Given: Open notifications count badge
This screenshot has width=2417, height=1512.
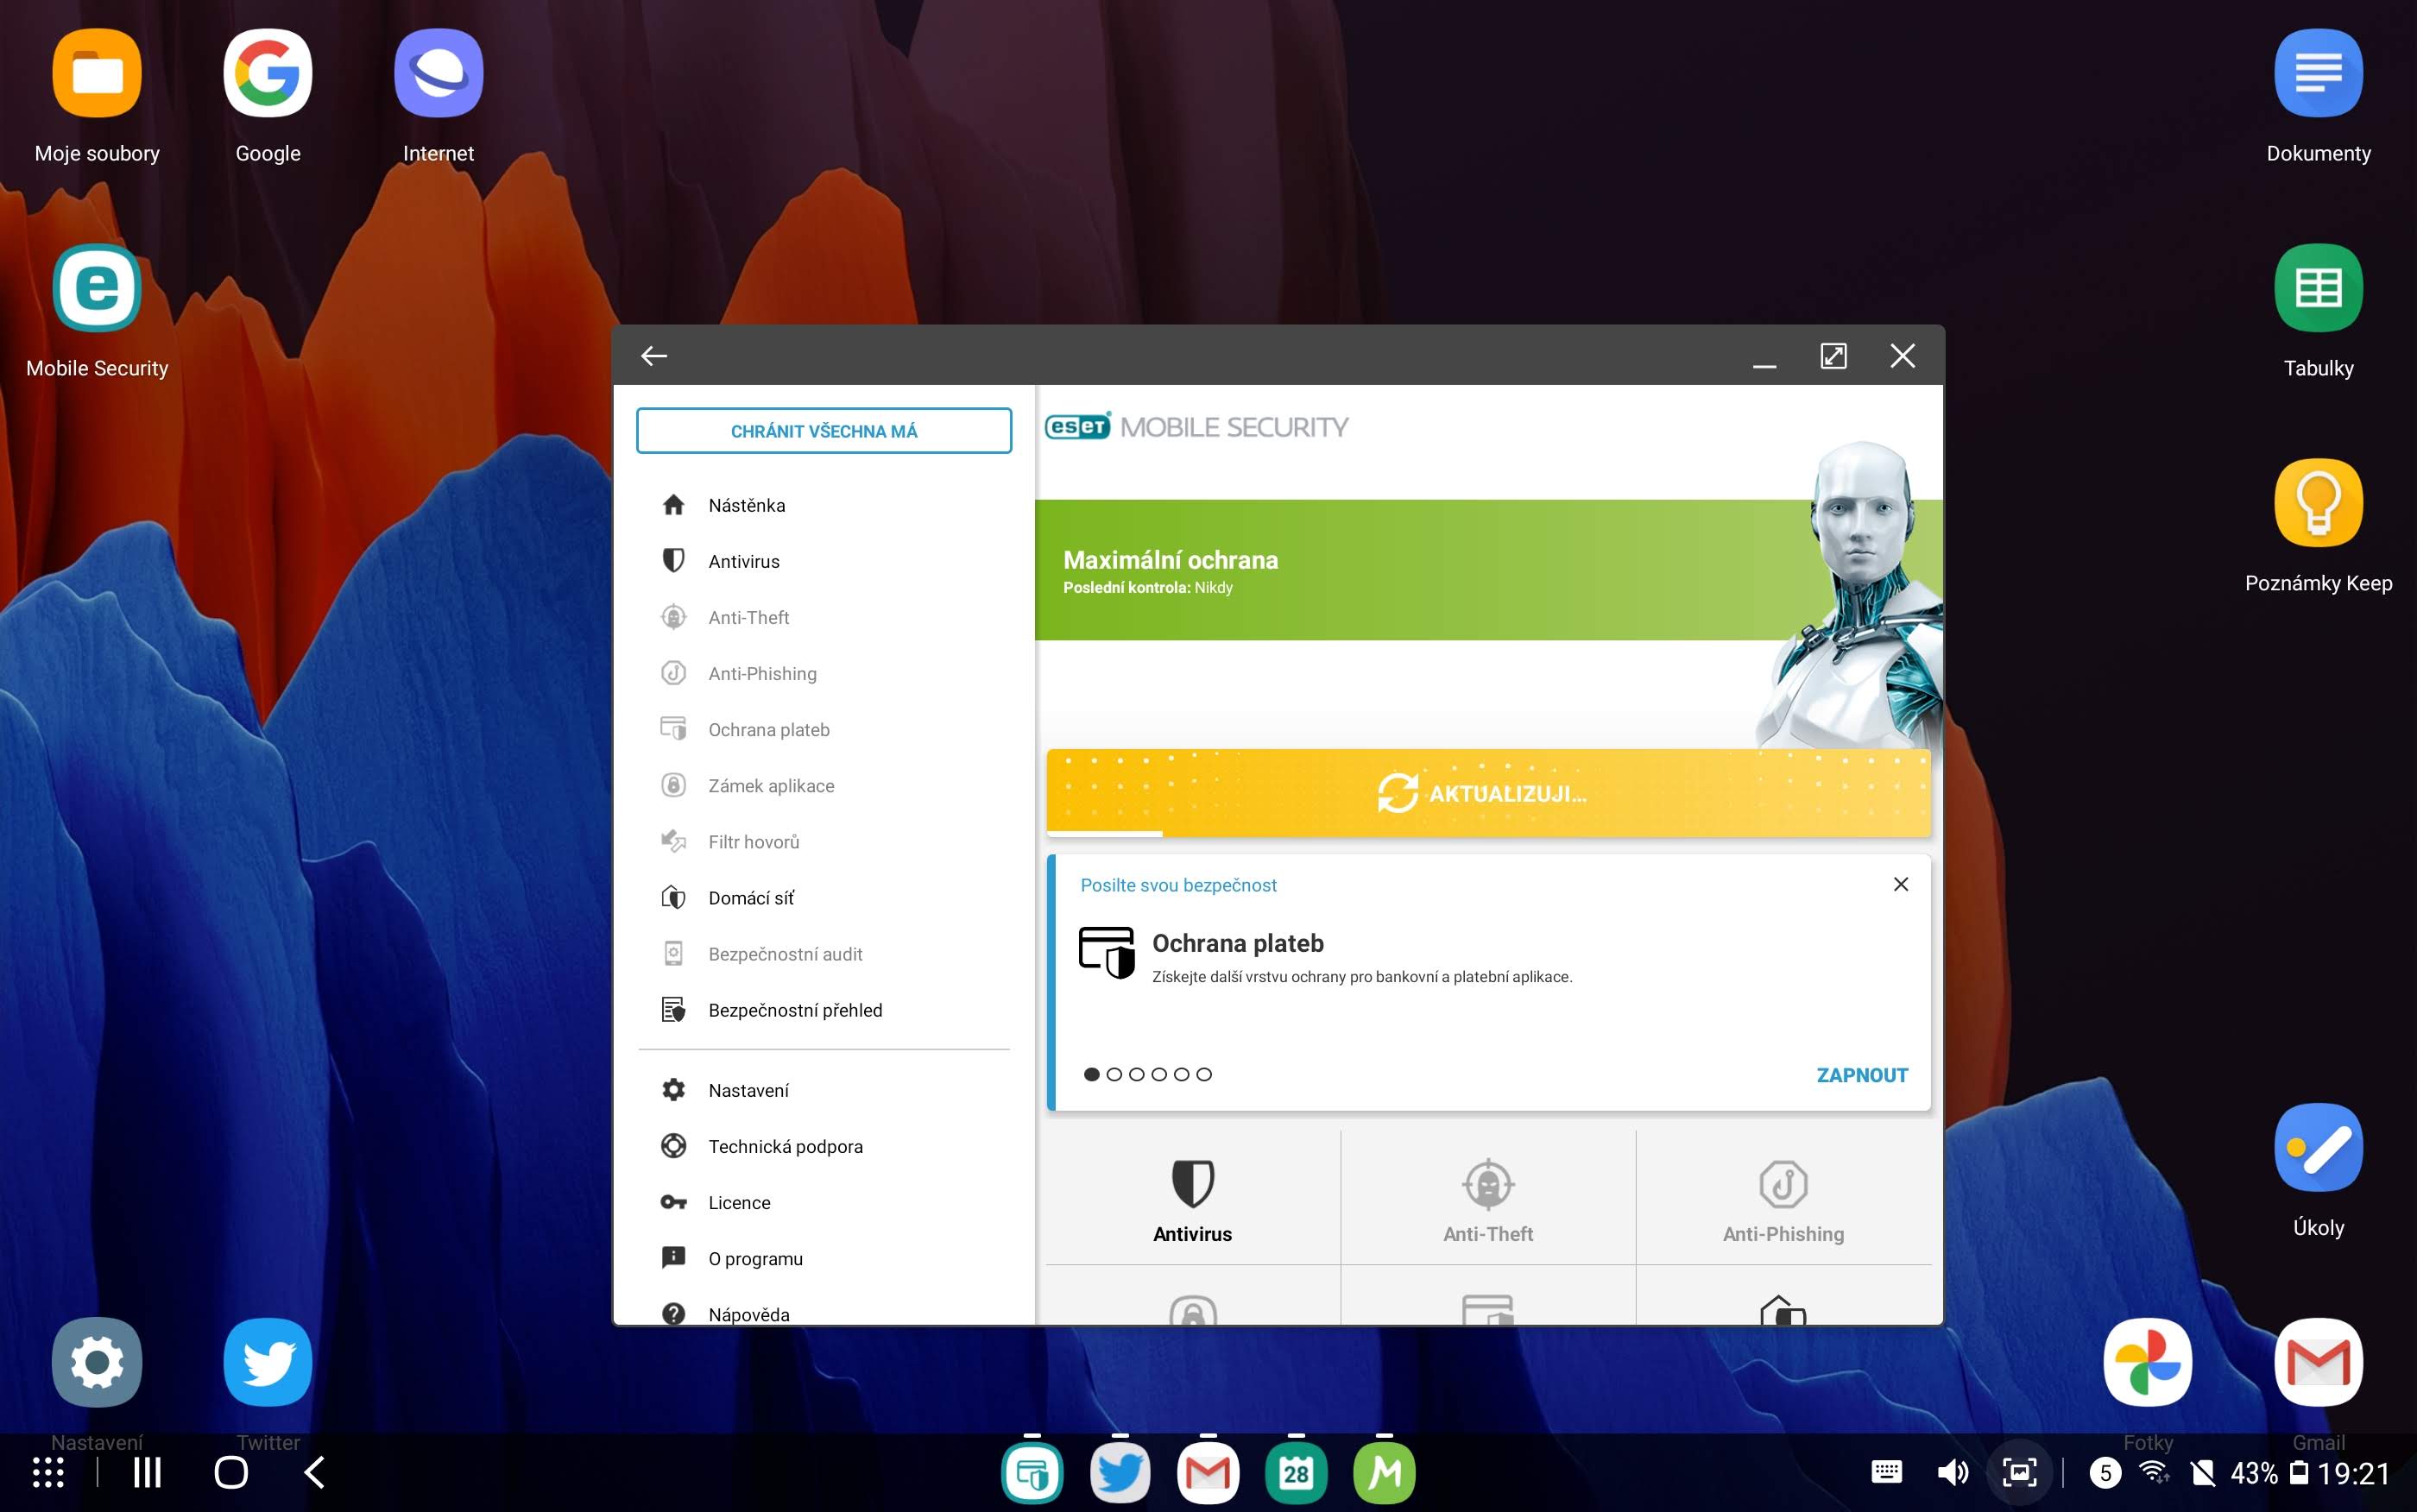Looking at the screenshot, I should pos(2105,1472).
